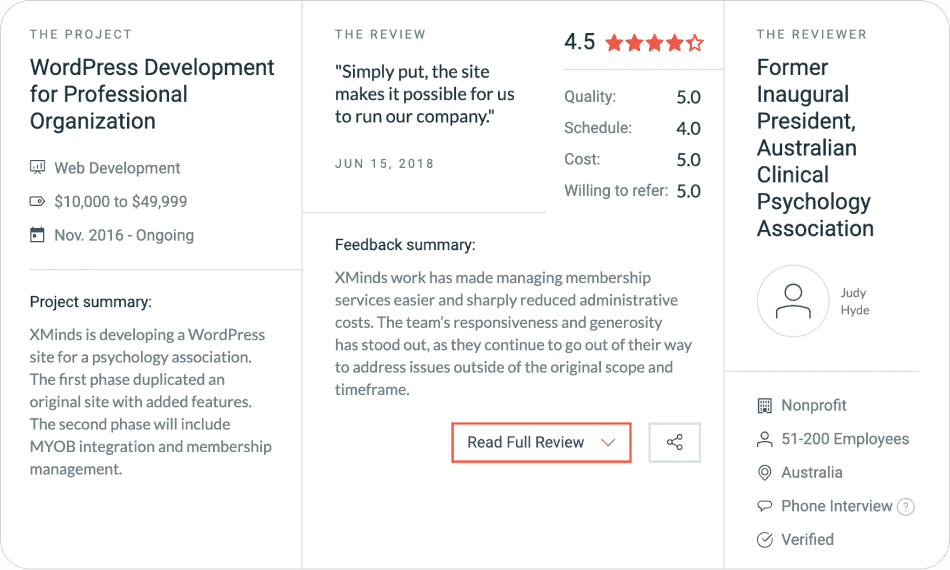Click the share icon button
950x570 pixels.
tap(674, 442)
